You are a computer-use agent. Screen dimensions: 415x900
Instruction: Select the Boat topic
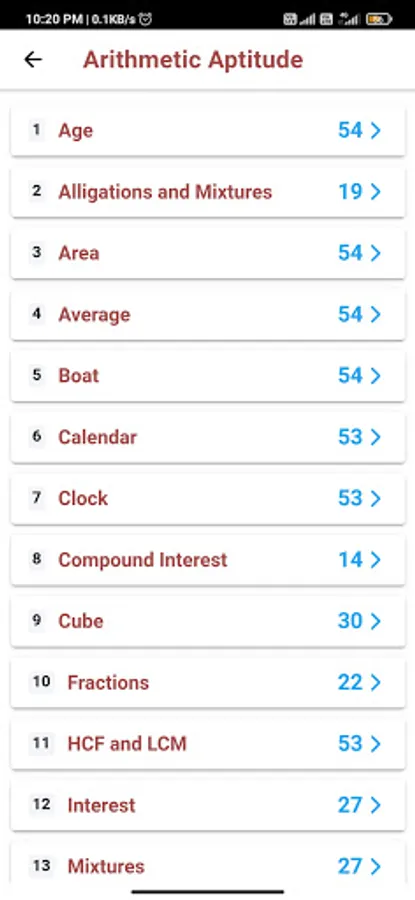coord(208,376)
